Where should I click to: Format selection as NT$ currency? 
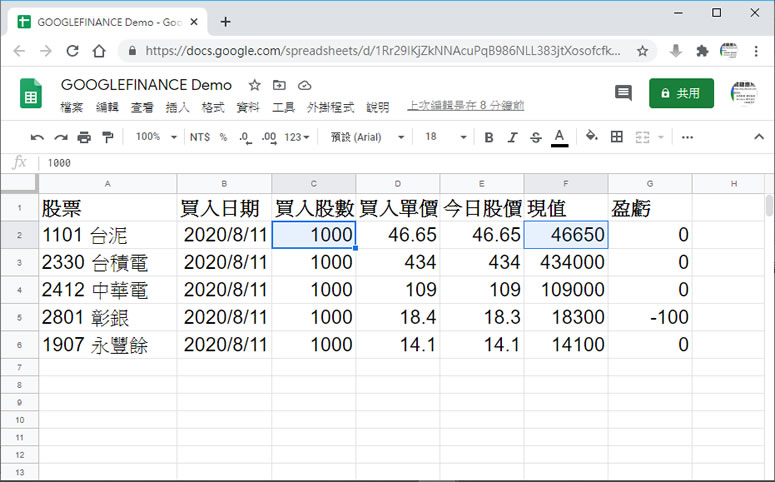click(200, 137)
